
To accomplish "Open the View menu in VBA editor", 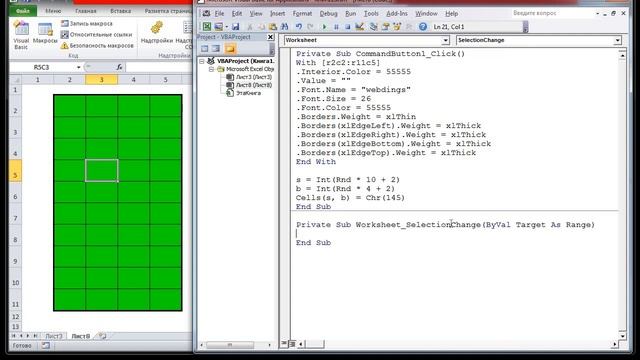I will 256,13.
